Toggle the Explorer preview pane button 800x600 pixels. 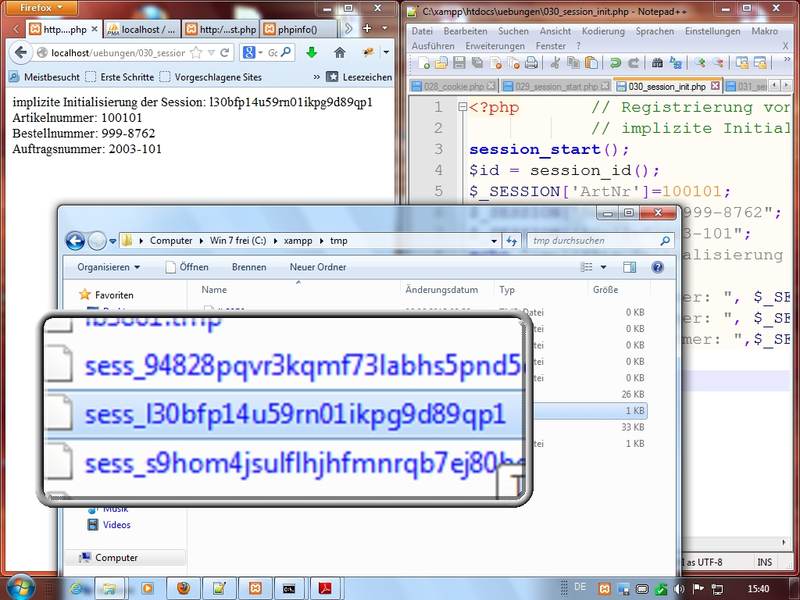tap(629, 267)
